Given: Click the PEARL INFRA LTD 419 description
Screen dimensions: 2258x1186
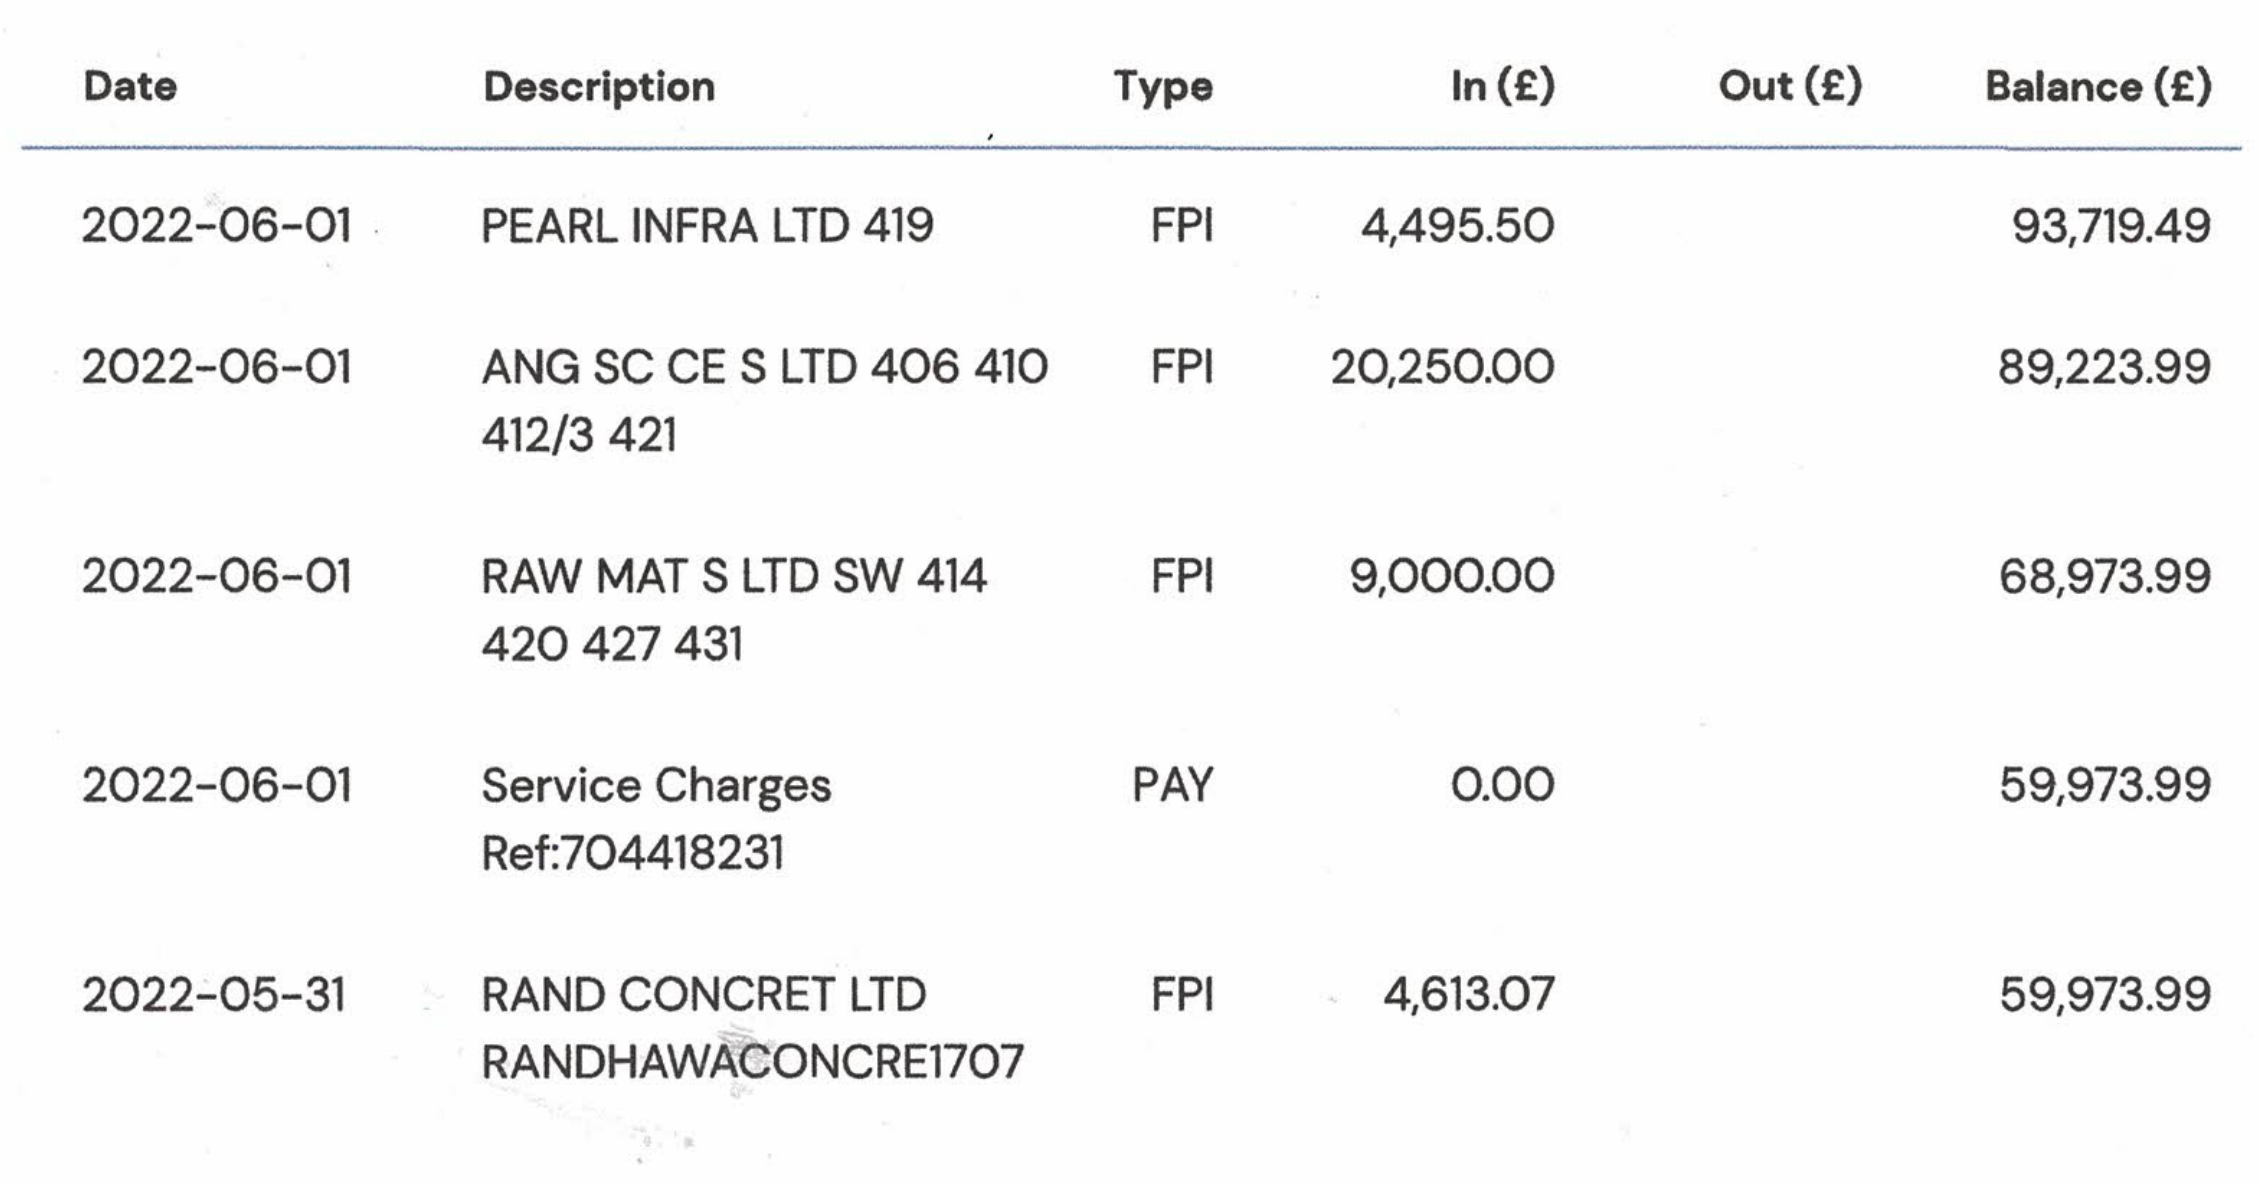Looking at the screenshot, I should [x=707, y=226].
